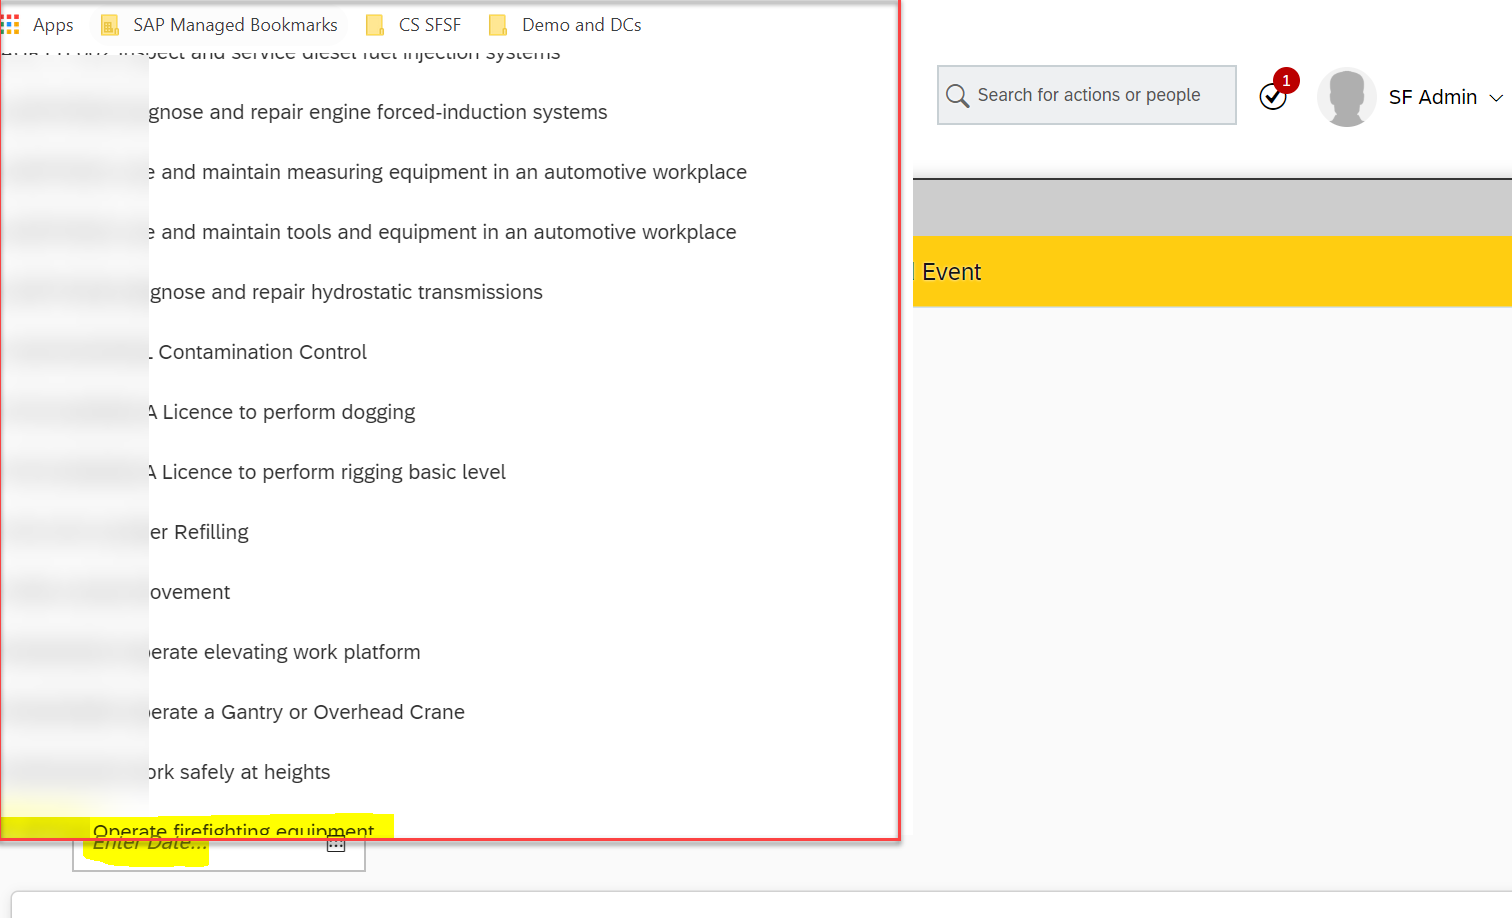Click the SF Admin name label
The width and height of the screenshot is (1512, 918).
(x=1432, y=97)
